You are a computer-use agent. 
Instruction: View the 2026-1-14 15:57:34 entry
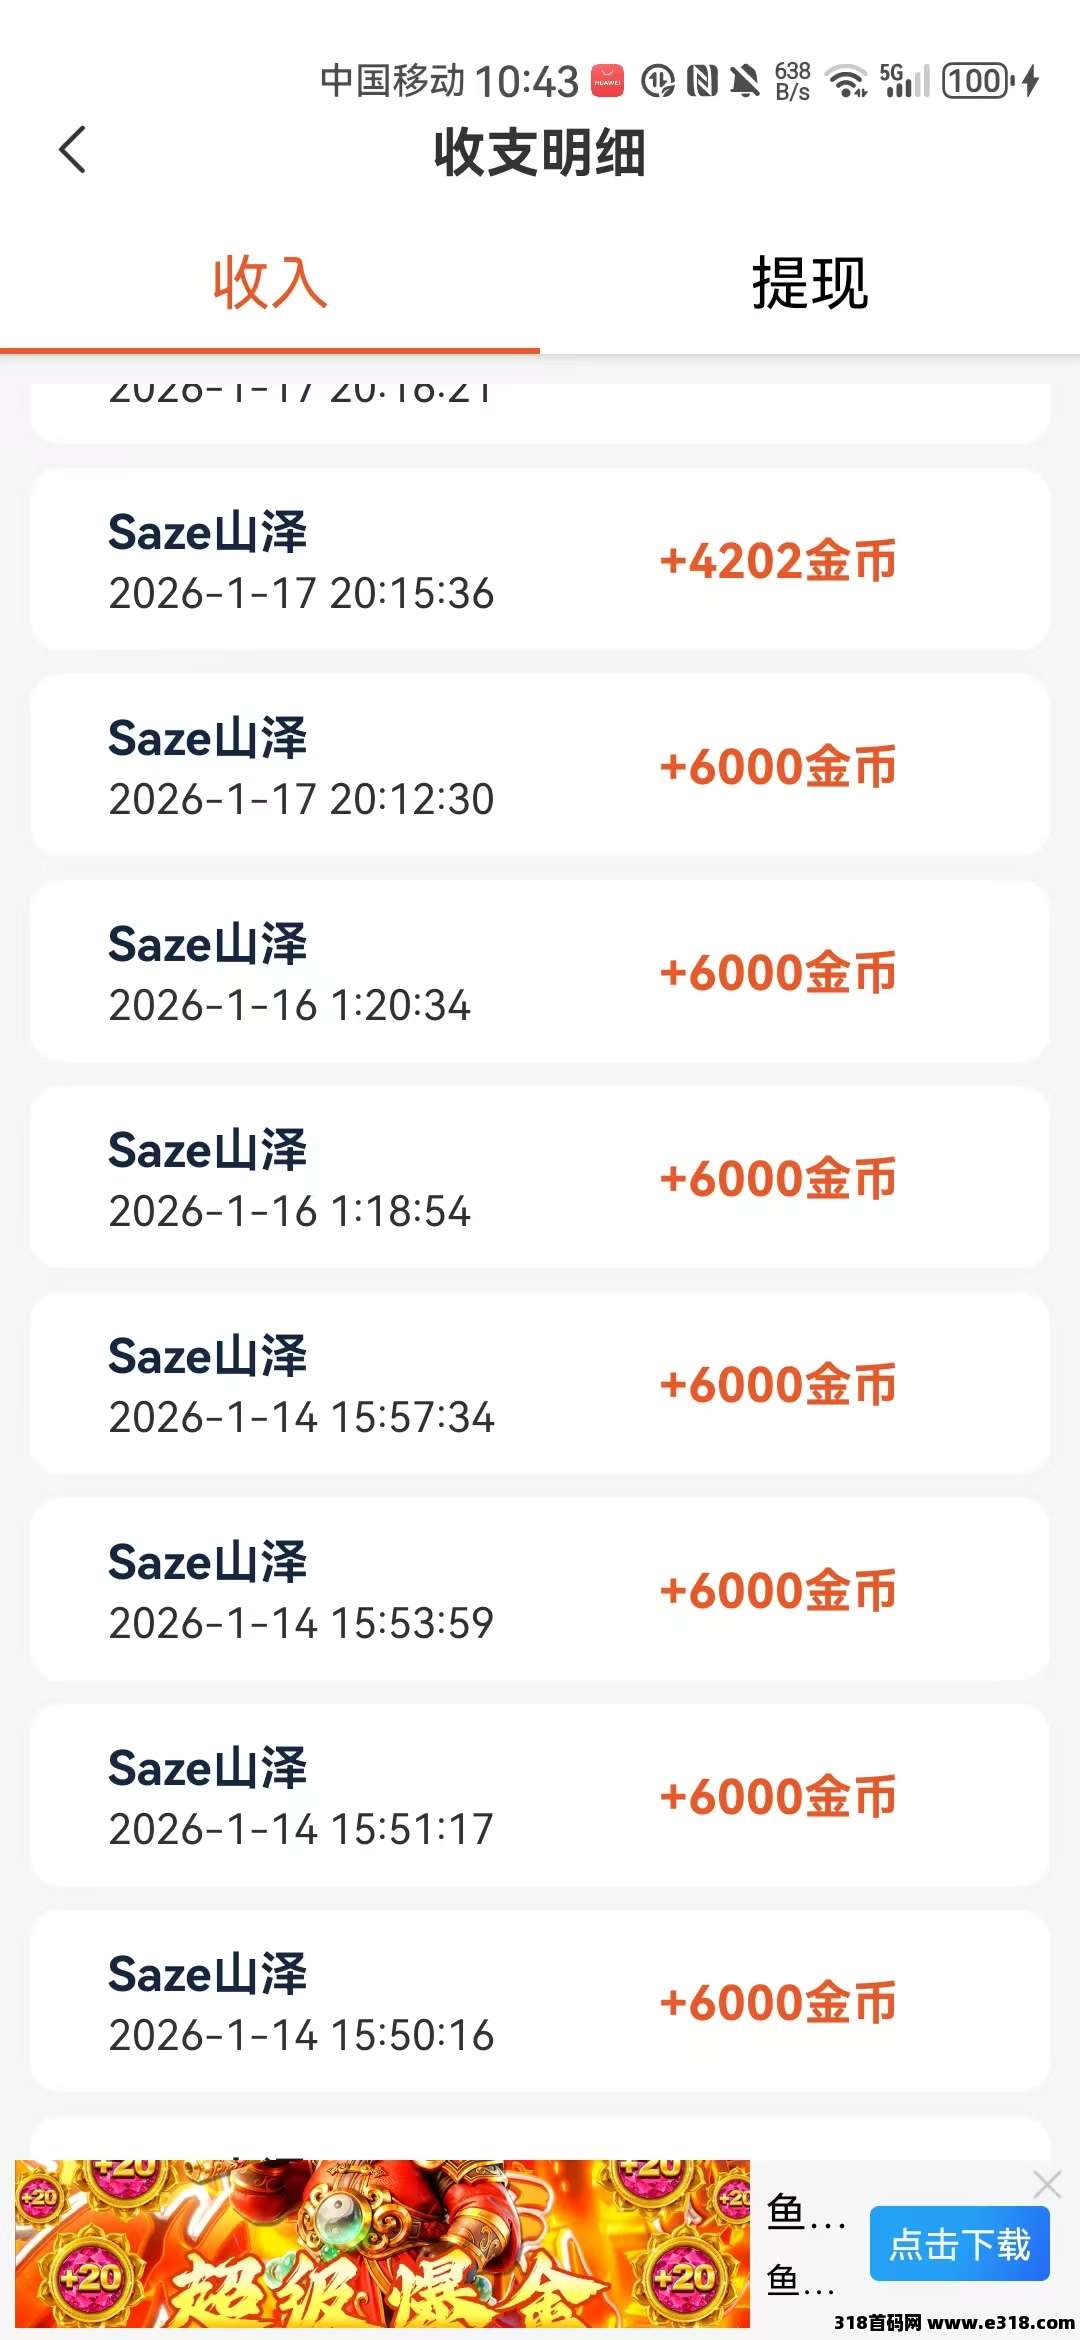(540, 1384)
